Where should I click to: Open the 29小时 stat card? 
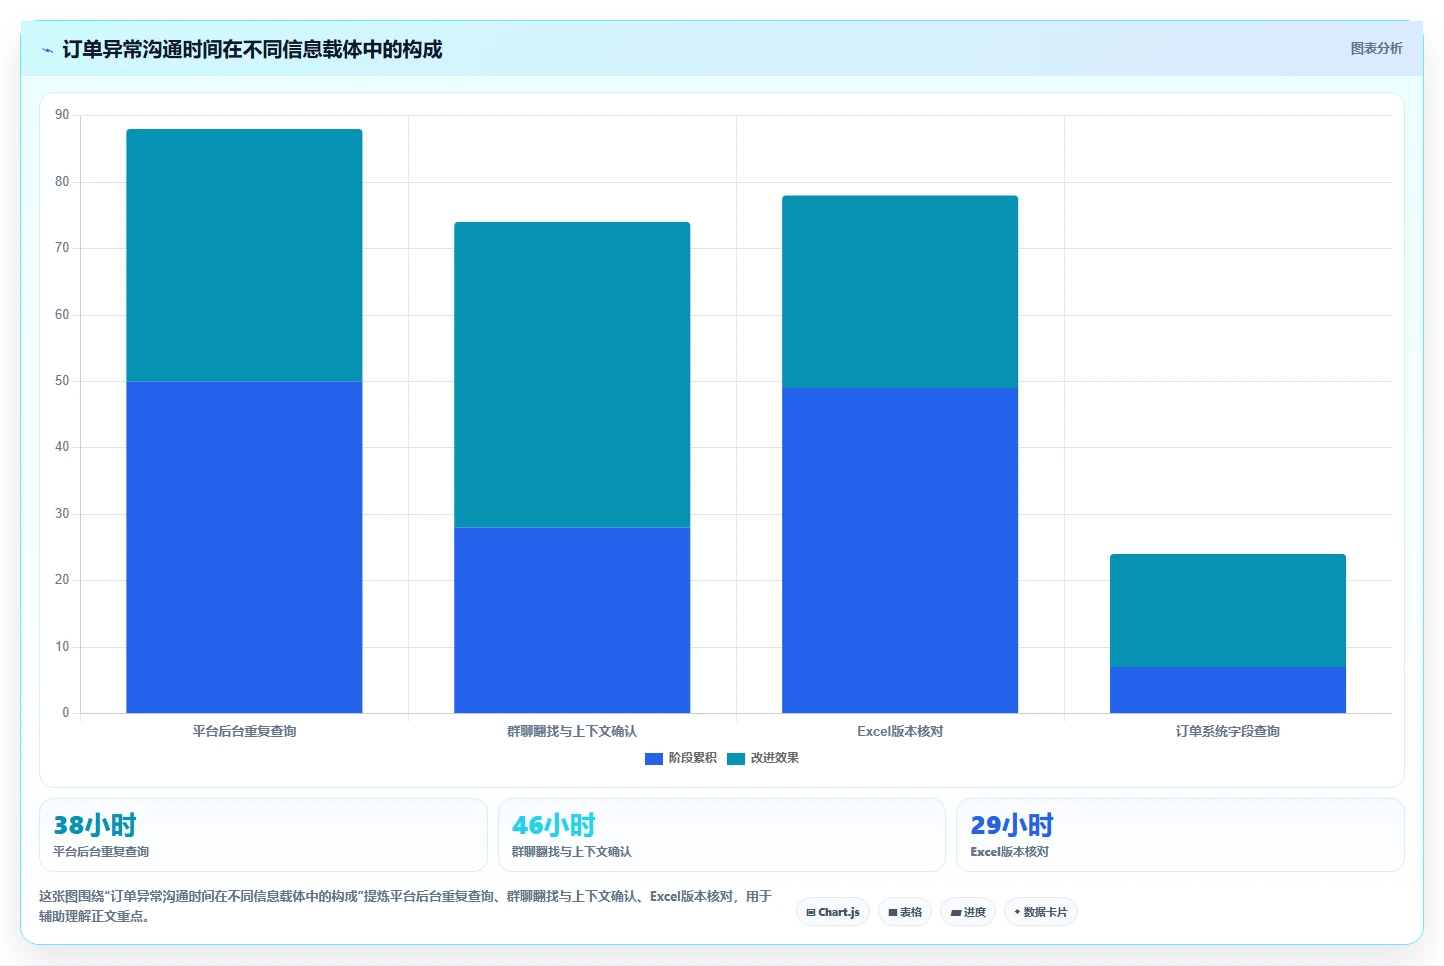[1180, 835]
